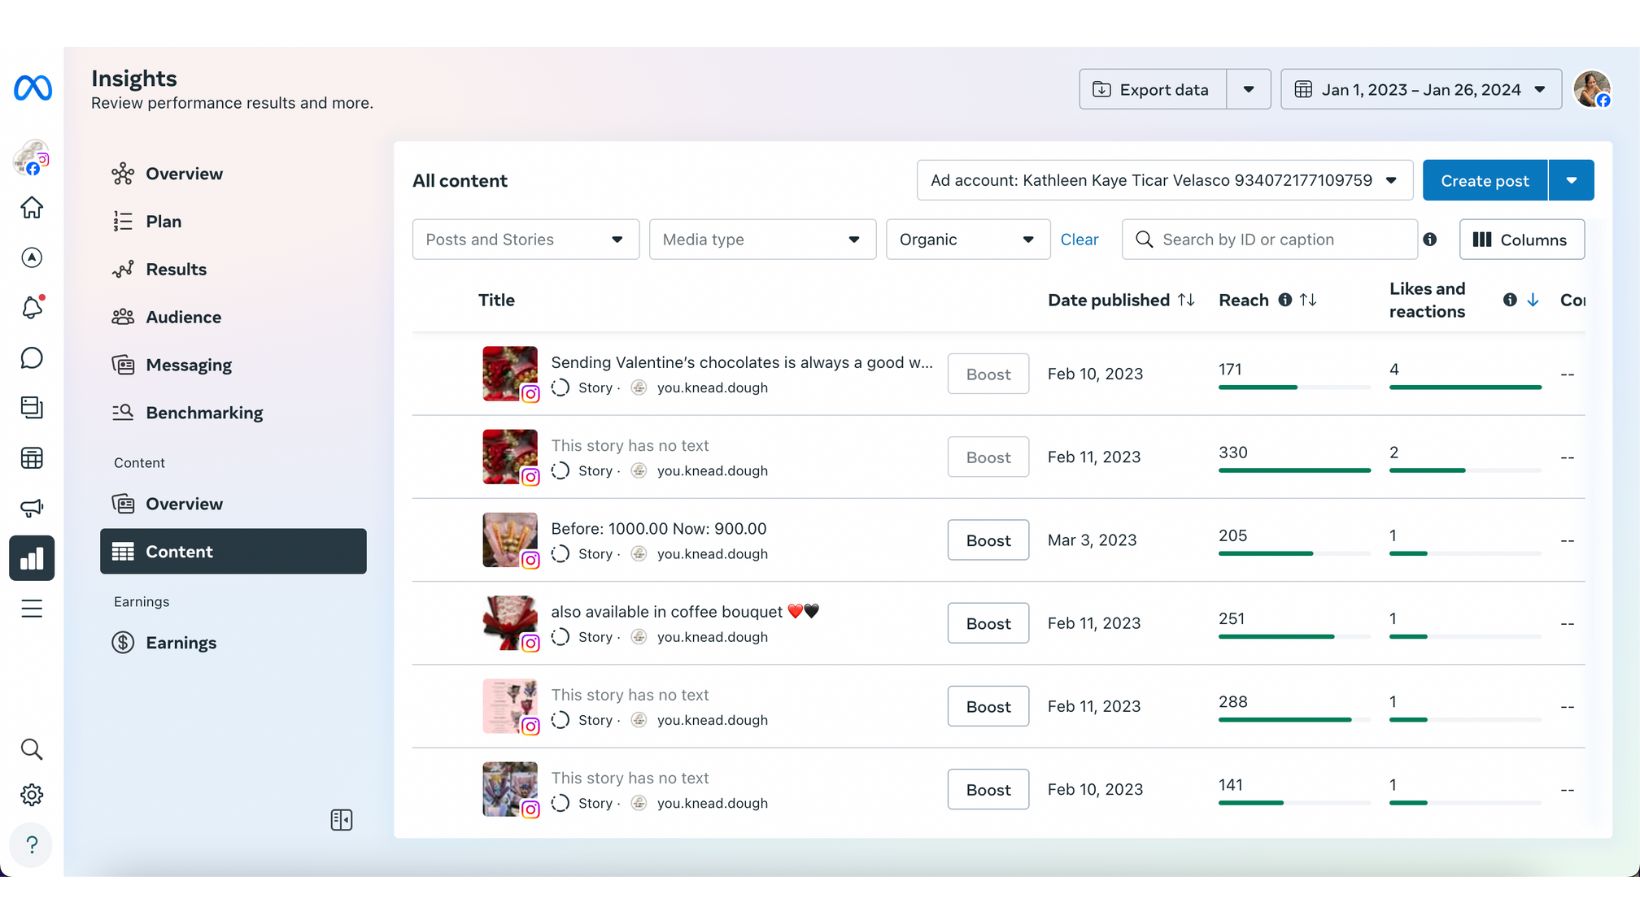The image size is (1640, 924).
Task: Open the Ads megaphone icon
Action: [32, 508]
